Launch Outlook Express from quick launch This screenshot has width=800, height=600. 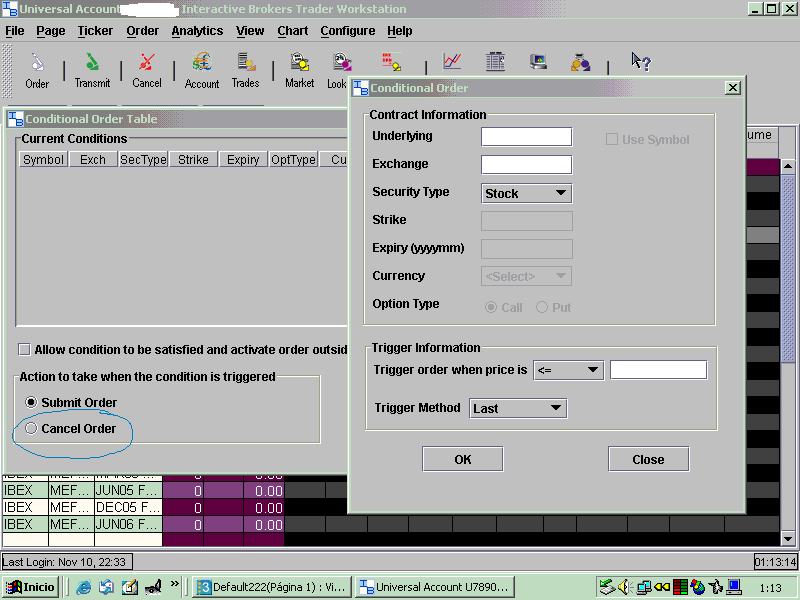pyautogui.click(x=107, y=587)
